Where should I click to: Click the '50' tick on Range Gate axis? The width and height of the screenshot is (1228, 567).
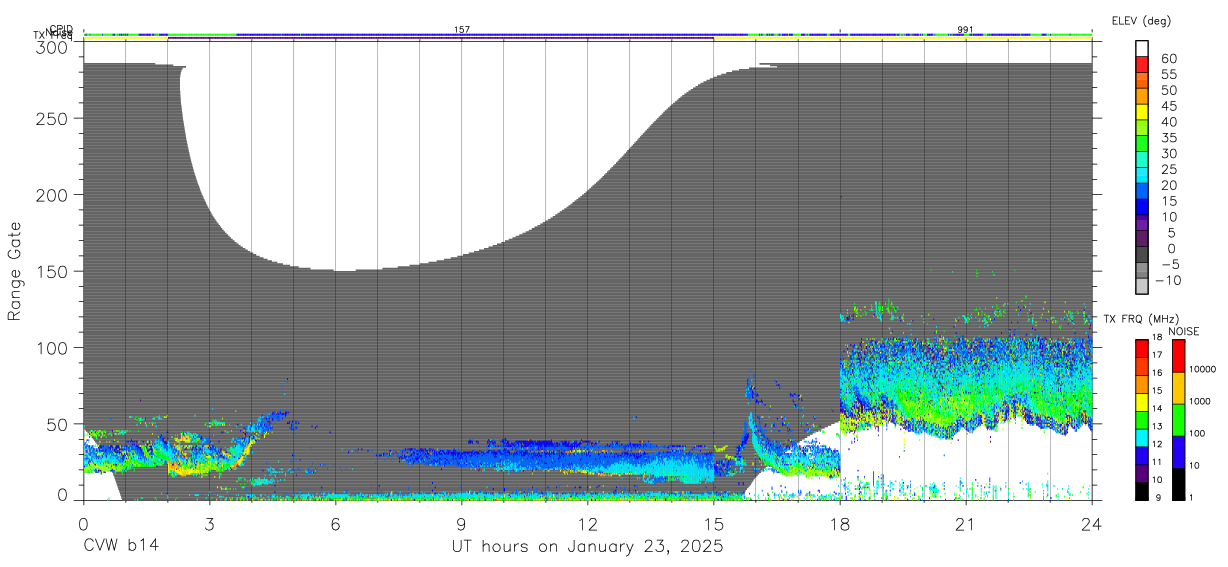[x=59, y=424]
